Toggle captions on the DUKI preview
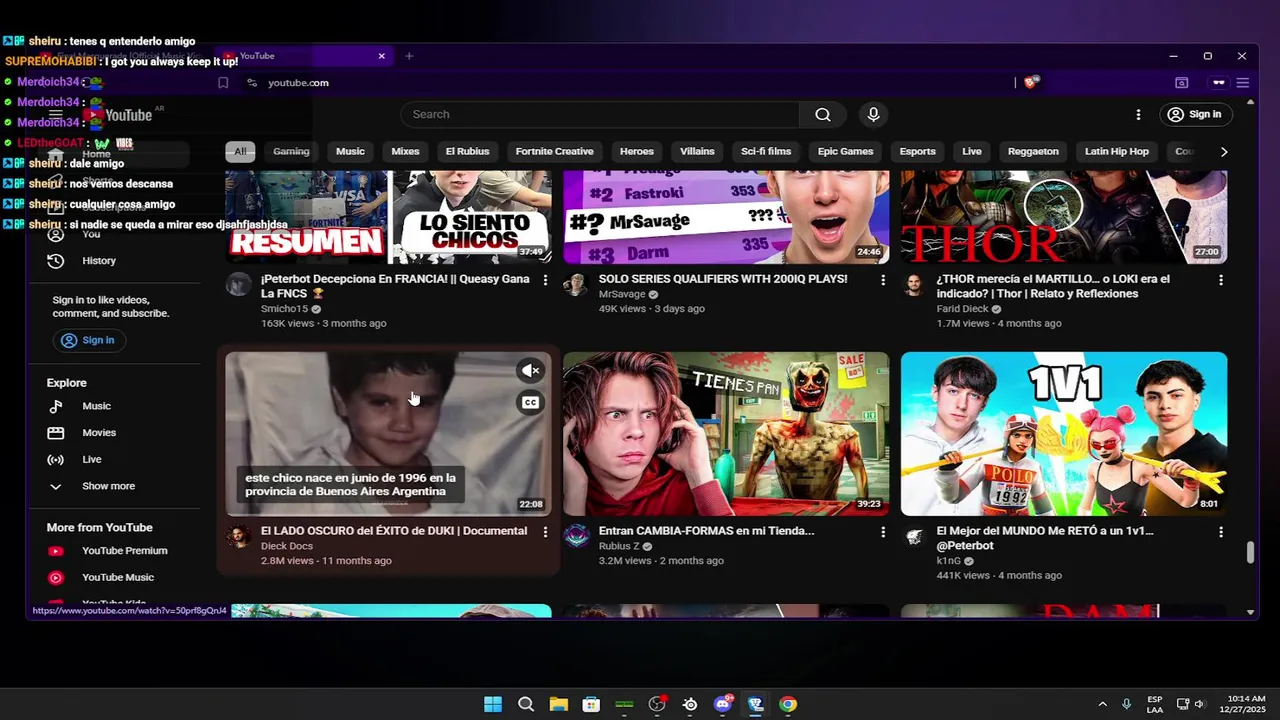Screen dimensions: 1280x720 (530, 402)
